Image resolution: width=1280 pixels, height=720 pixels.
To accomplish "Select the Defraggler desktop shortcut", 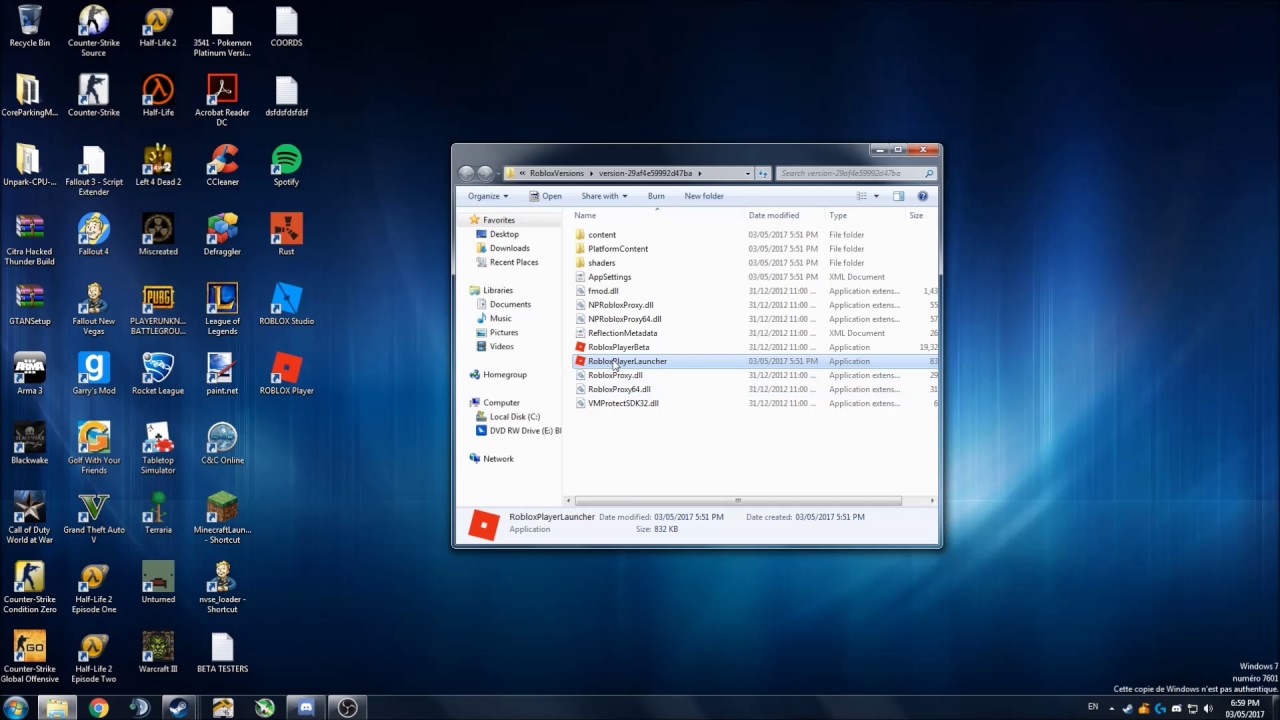I will point(222,235).
